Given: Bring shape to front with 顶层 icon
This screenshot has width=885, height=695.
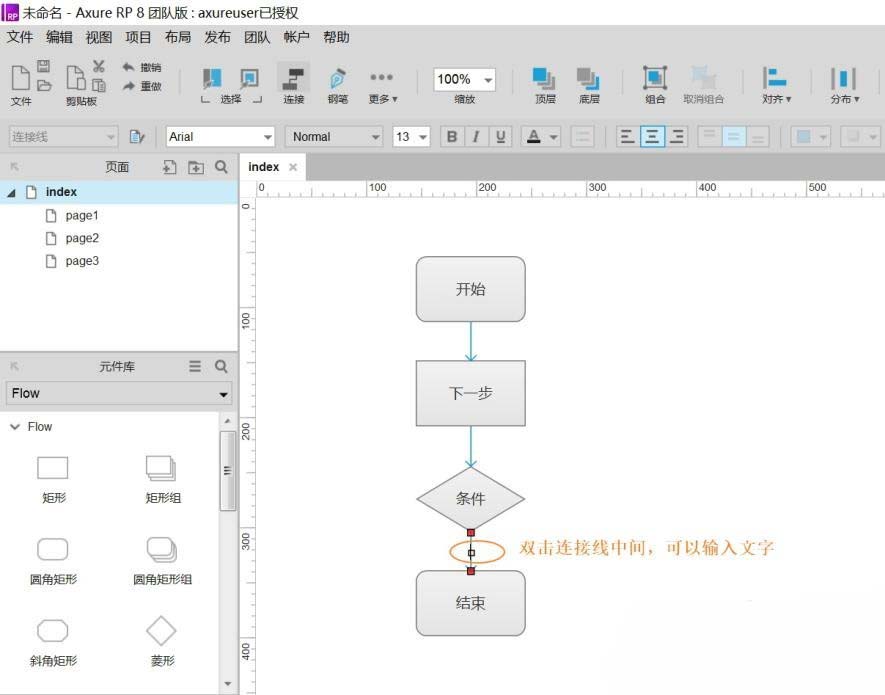Looking at the screenshot, I should 543,80.
